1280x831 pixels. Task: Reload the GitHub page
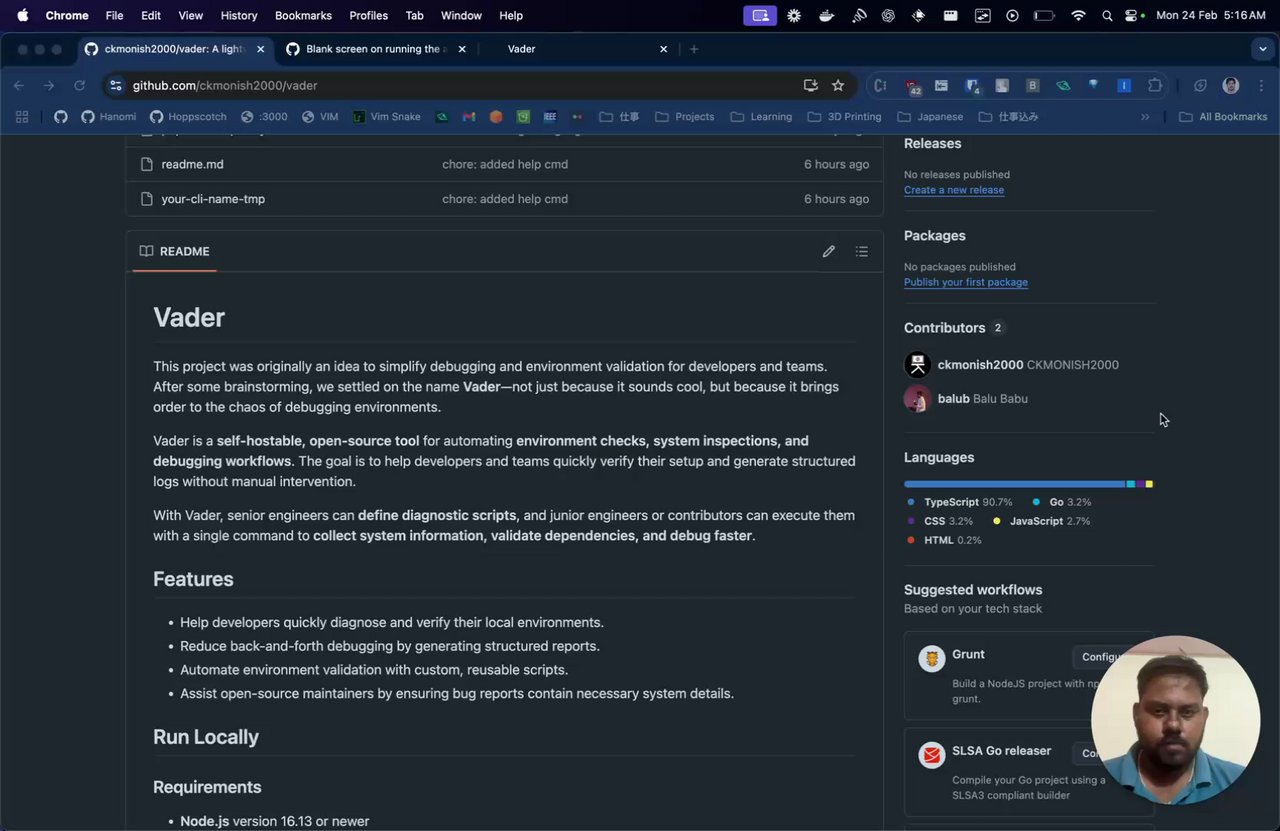click(x=79, y=86)
